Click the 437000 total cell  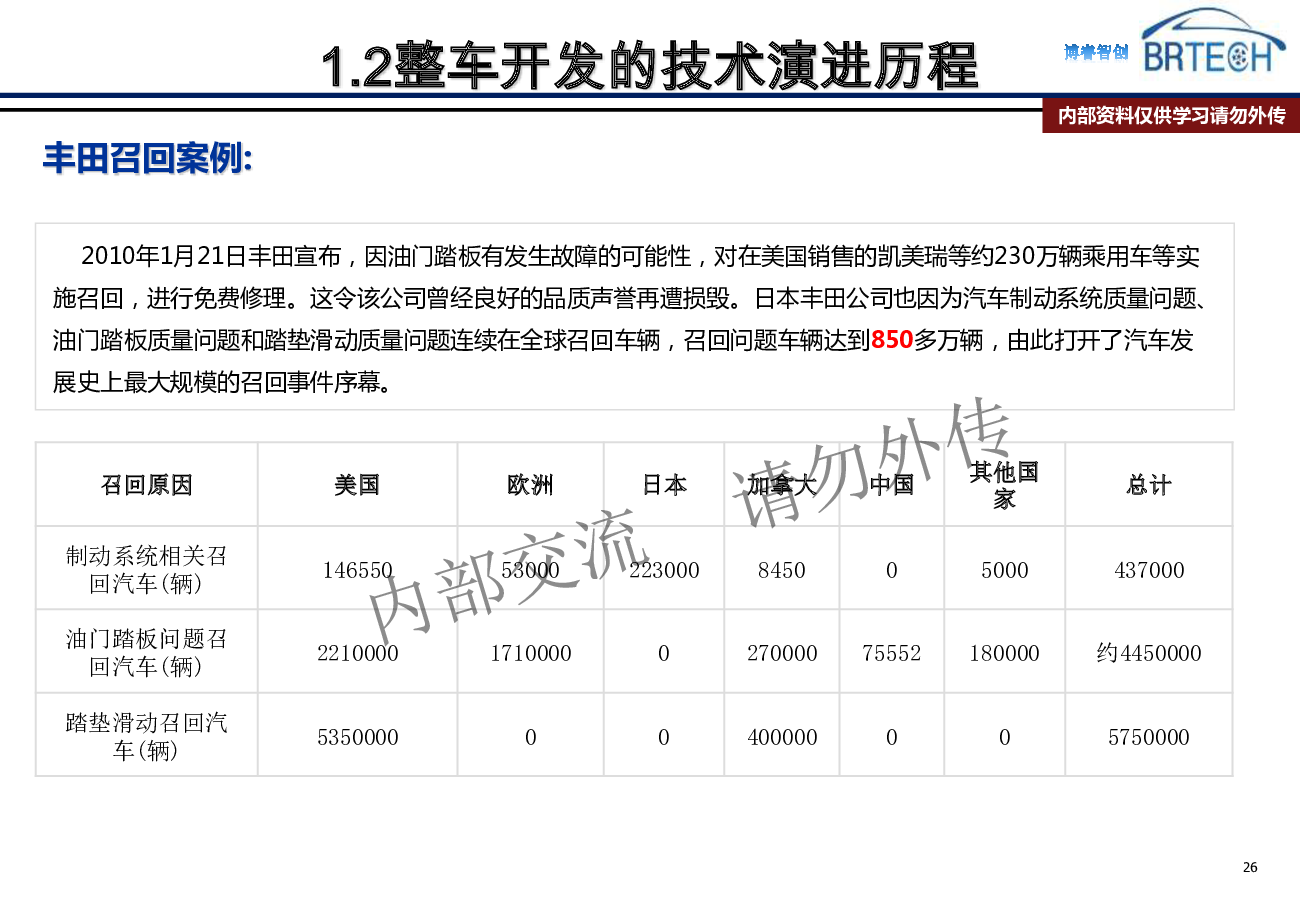(x=1149, y=570)
